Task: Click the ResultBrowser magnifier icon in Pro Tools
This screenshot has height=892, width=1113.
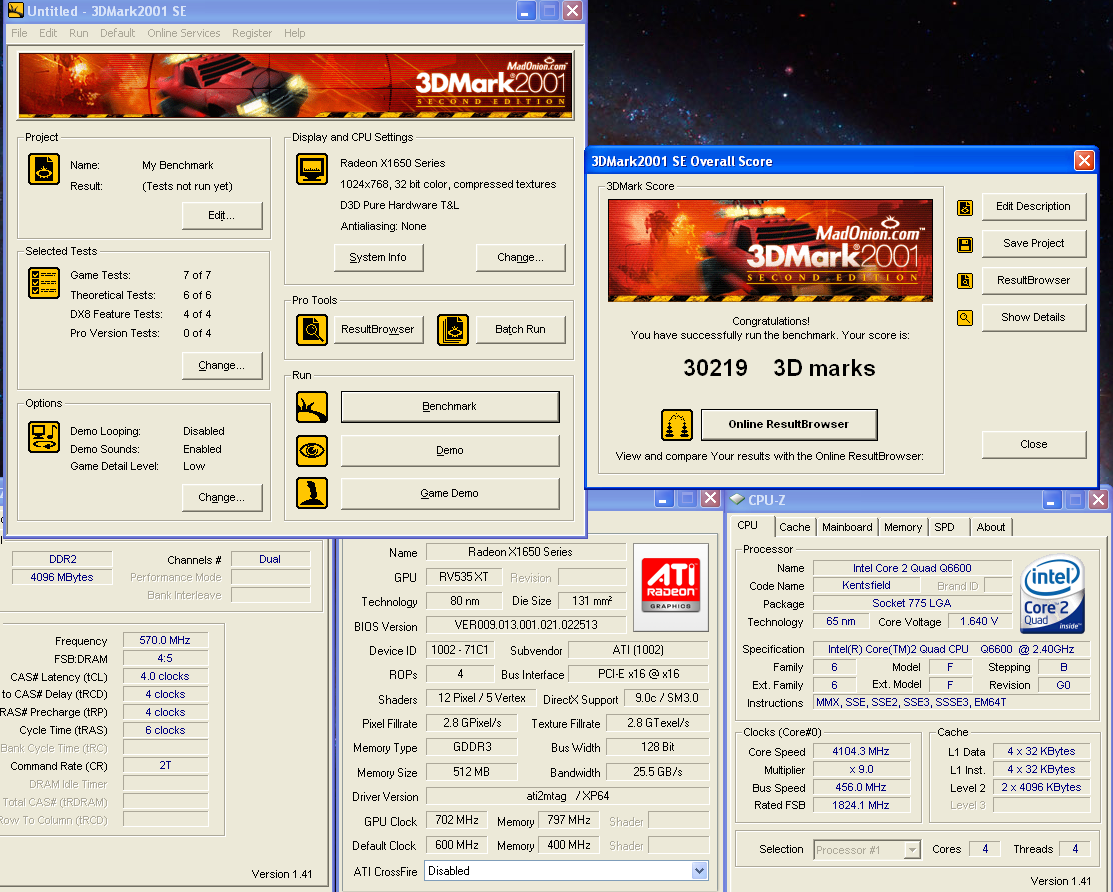Action: [x=312, y=329]
